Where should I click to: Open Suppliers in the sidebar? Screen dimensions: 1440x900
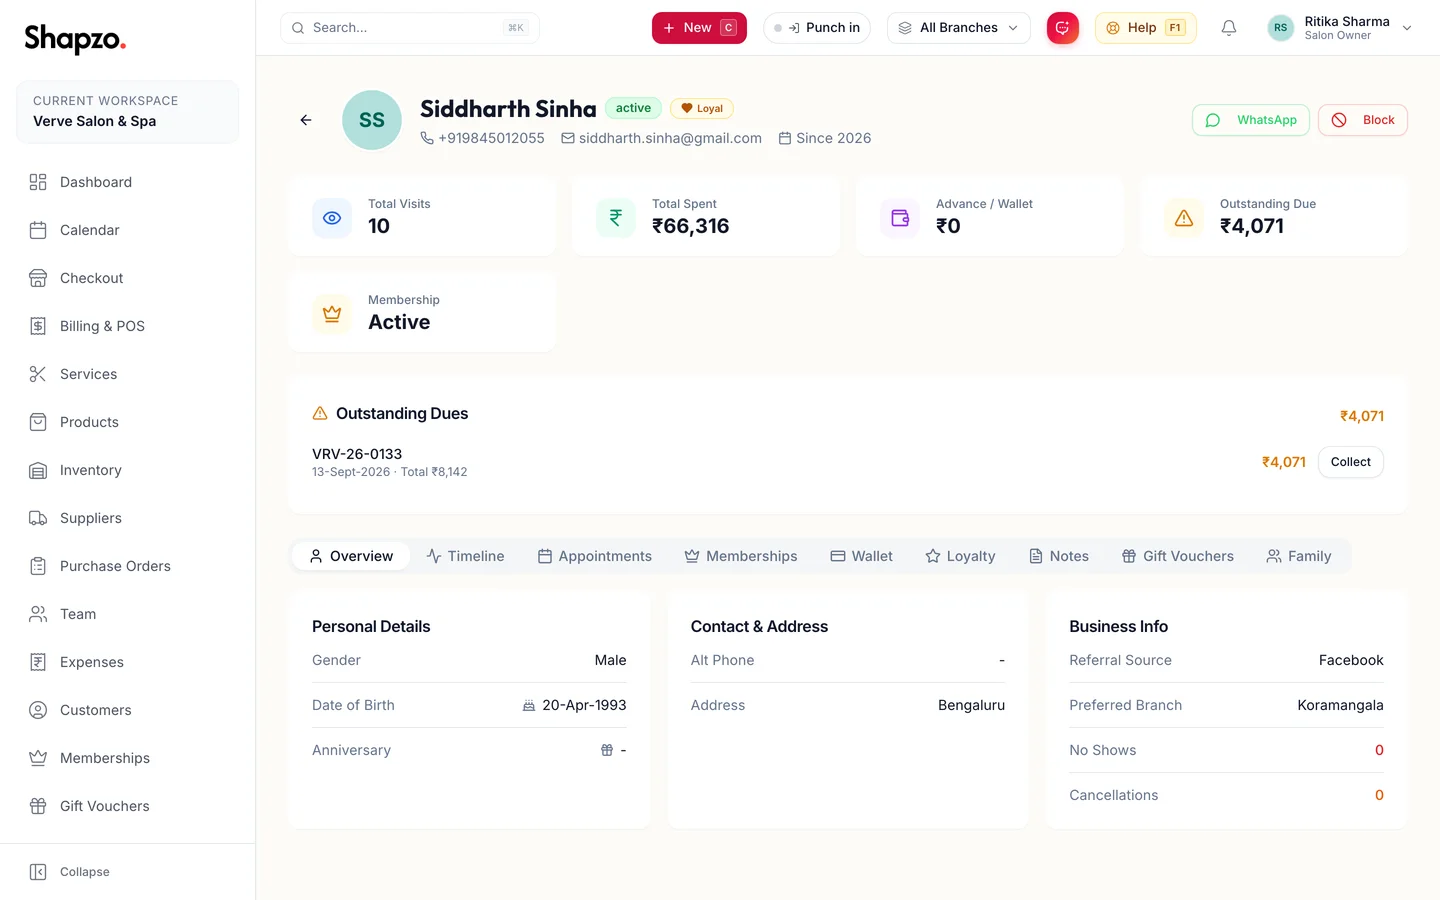[x=128, y=518]
